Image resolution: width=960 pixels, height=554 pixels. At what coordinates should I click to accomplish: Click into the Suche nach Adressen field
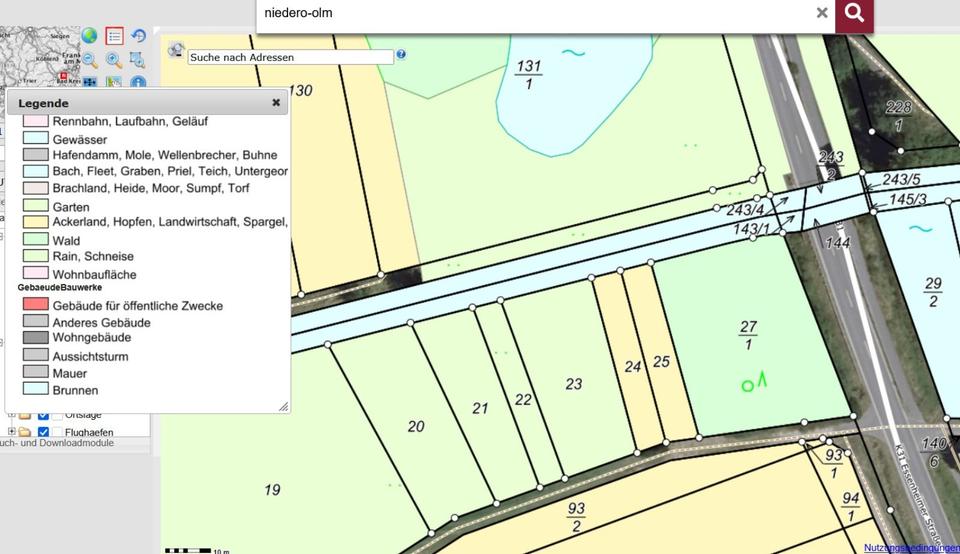tap(290, 57)
